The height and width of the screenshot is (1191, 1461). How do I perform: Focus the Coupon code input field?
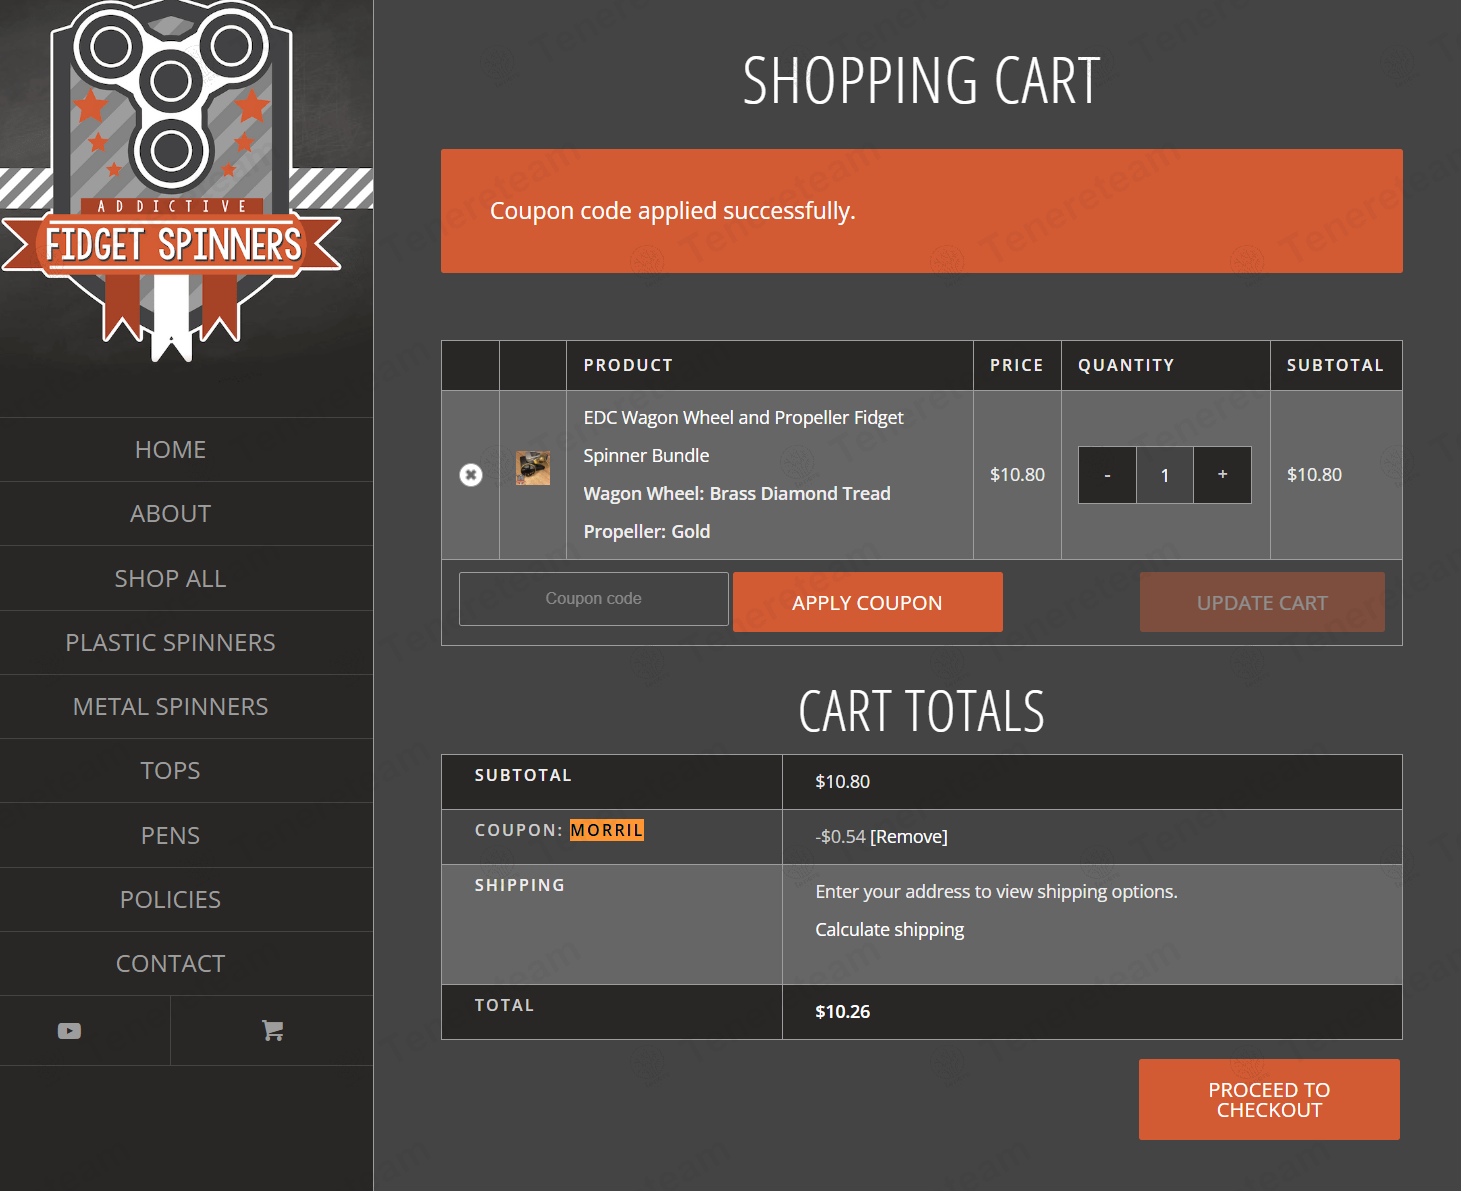click(x=594, y=599)
